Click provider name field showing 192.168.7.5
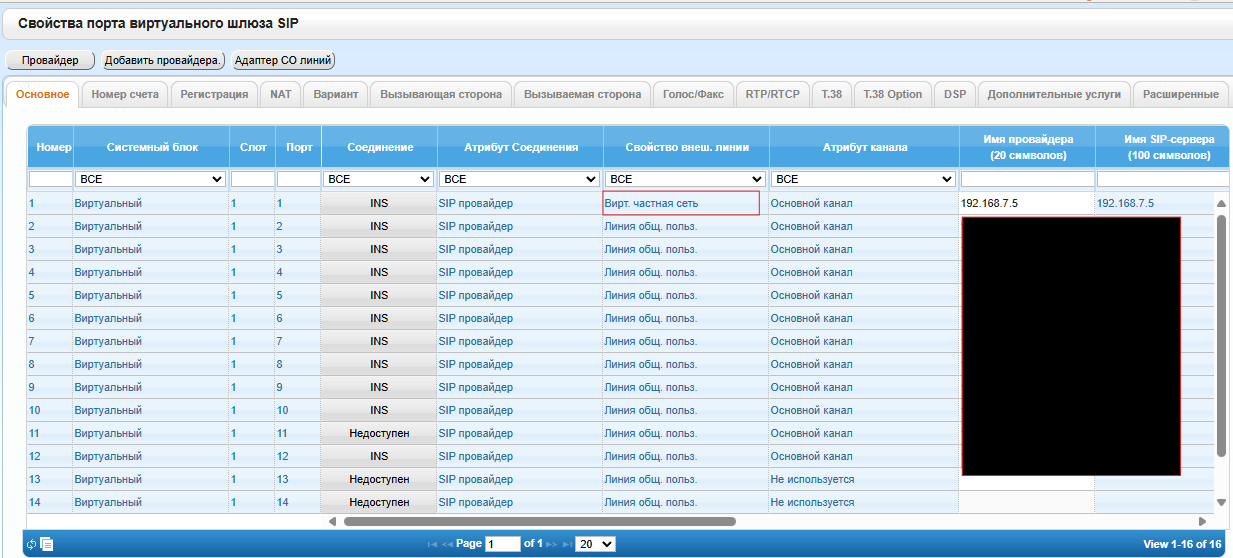Image resolution: width=1233 pixels, height=558 pixels. pos(1027,203)
